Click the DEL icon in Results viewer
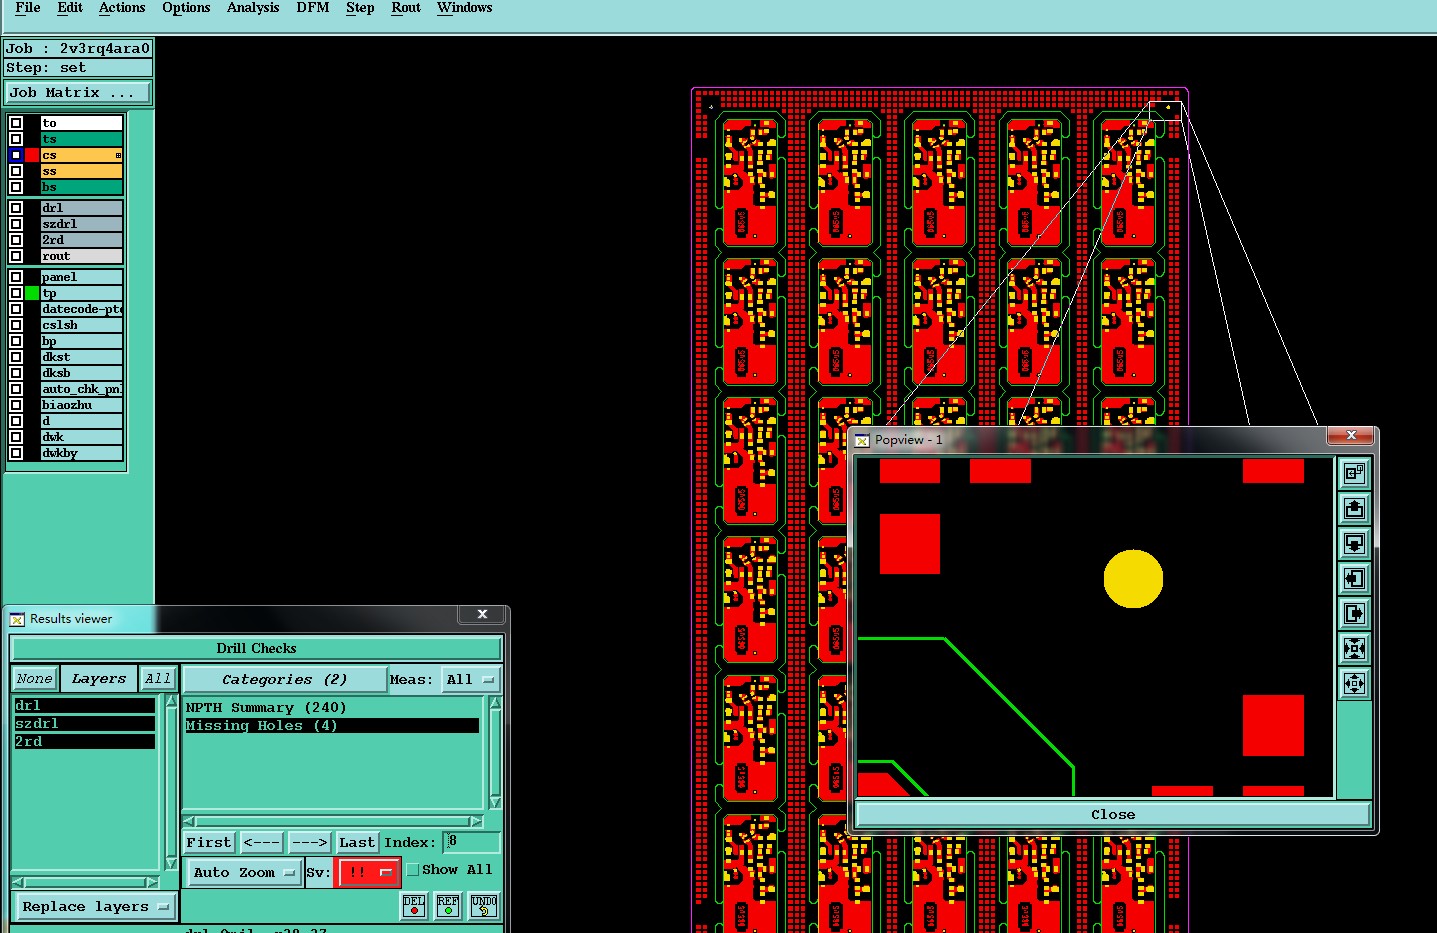Screen dimensions: 1437x933 [414, 906]
